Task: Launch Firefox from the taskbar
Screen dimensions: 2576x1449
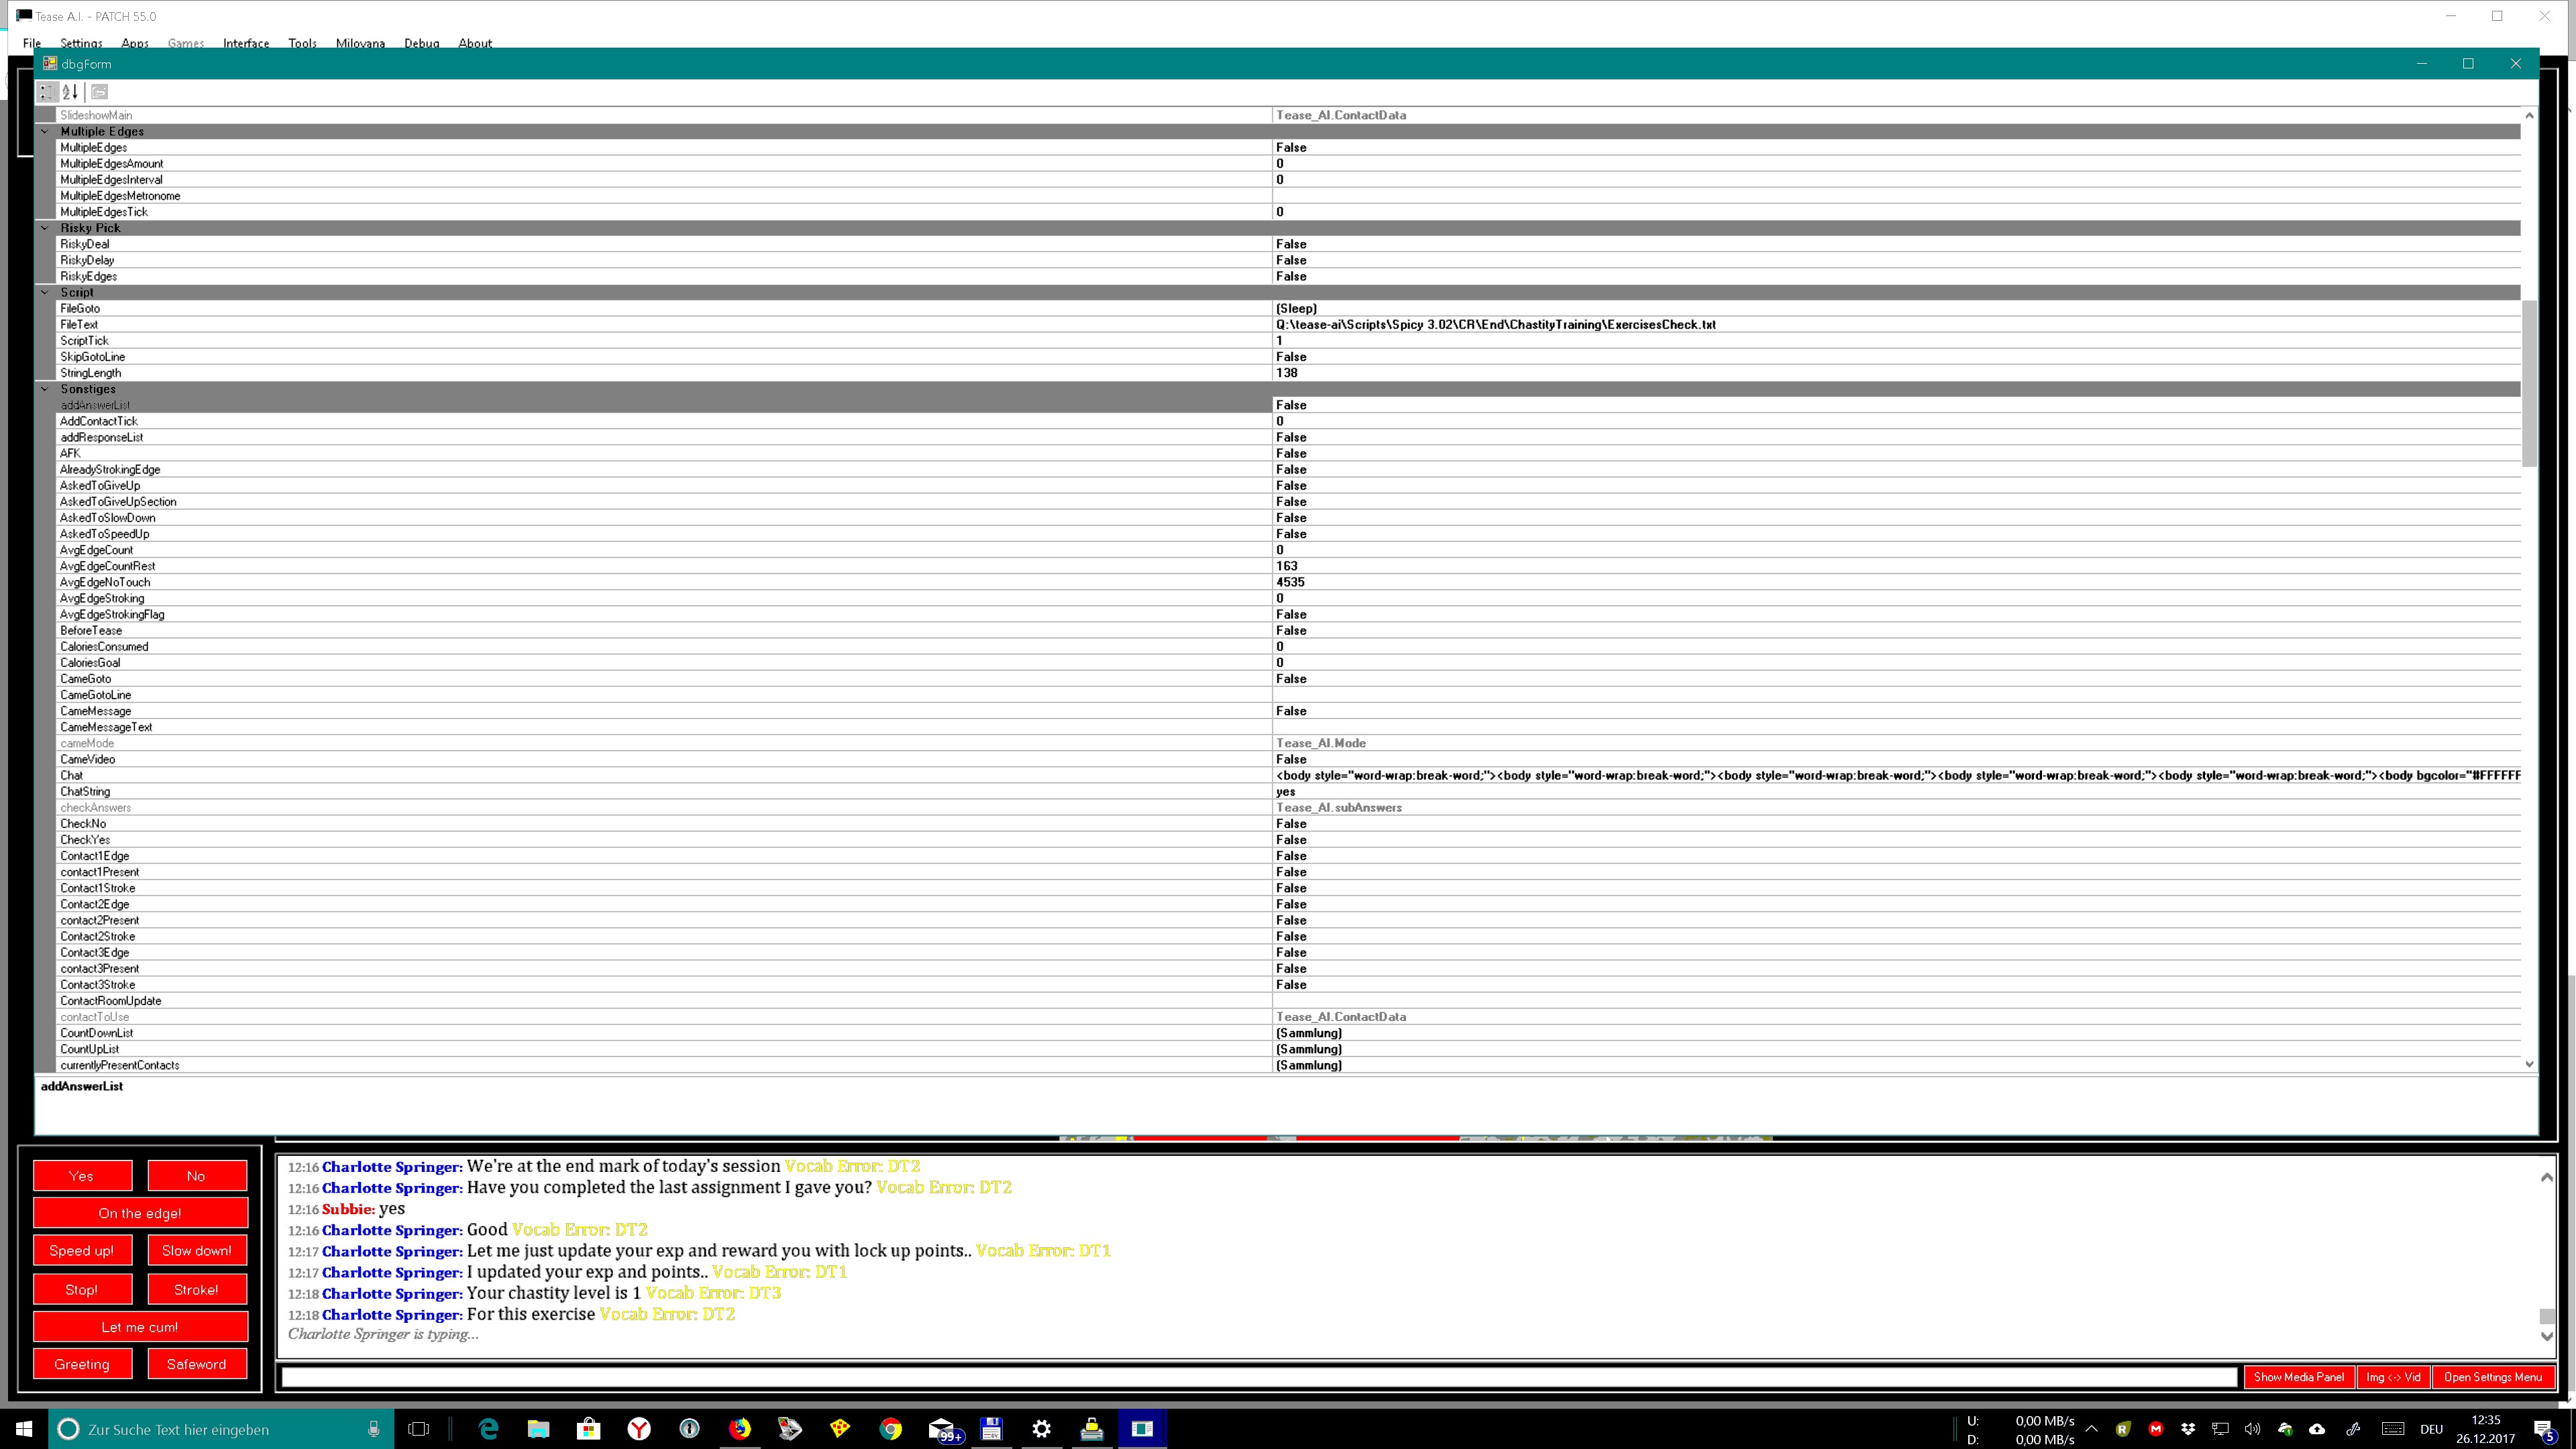Action: click(x=740, y=1429)
